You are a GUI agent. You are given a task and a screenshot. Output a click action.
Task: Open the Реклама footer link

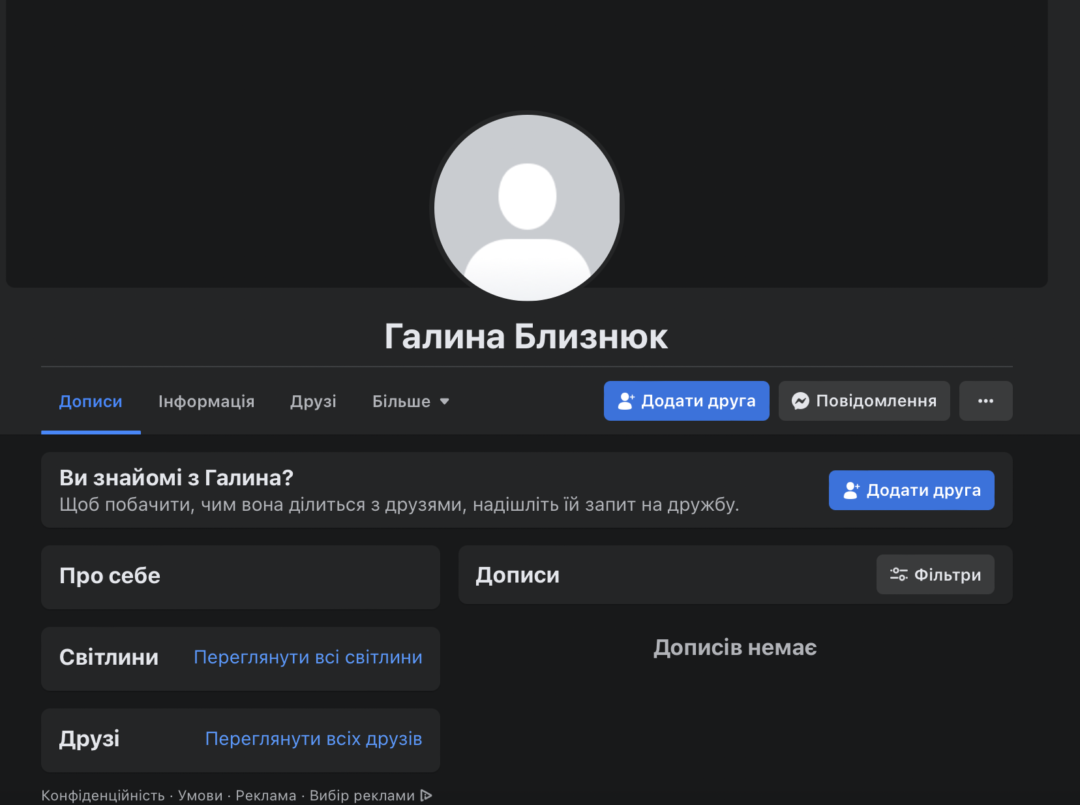coord(265,795)
